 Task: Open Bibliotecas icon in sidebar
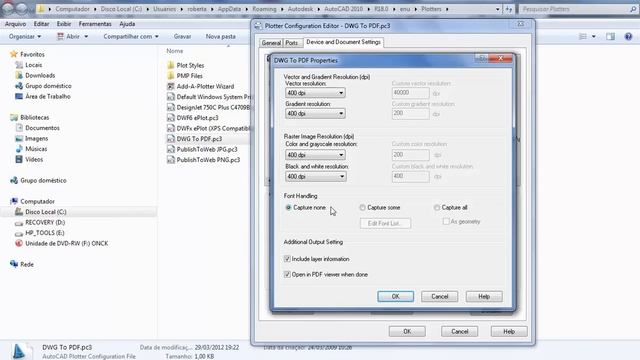pyautogui.click(x=14, y=117)
